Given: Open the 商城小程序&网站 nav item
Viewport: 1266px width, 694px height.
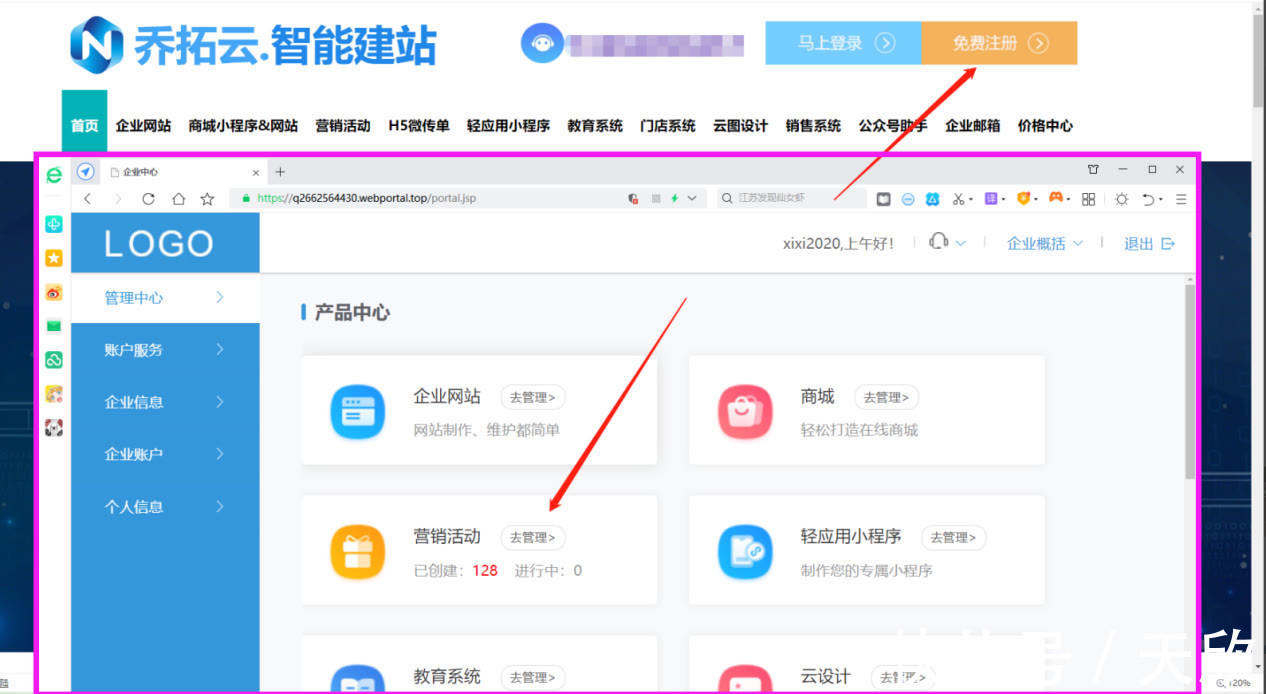Looking at the screenshot, I should click(243, 126).
